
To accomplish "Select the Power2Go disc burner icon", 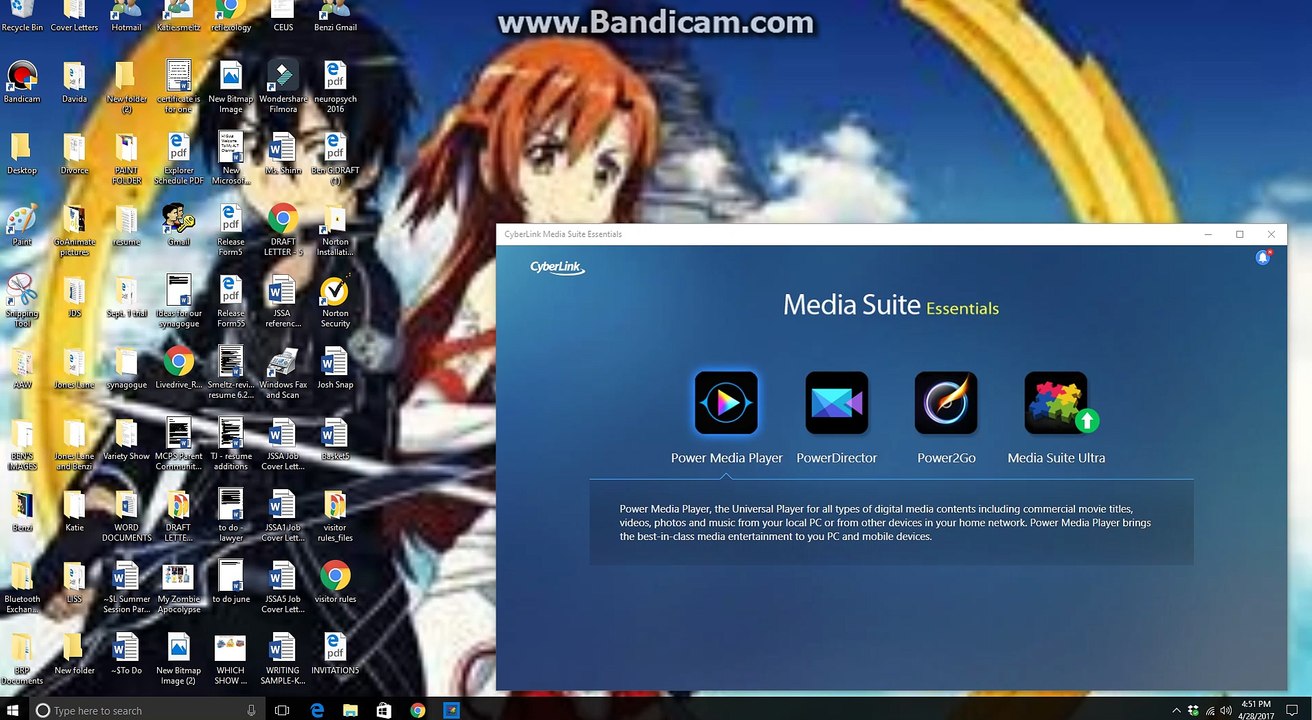I will (x=946, y=403).
